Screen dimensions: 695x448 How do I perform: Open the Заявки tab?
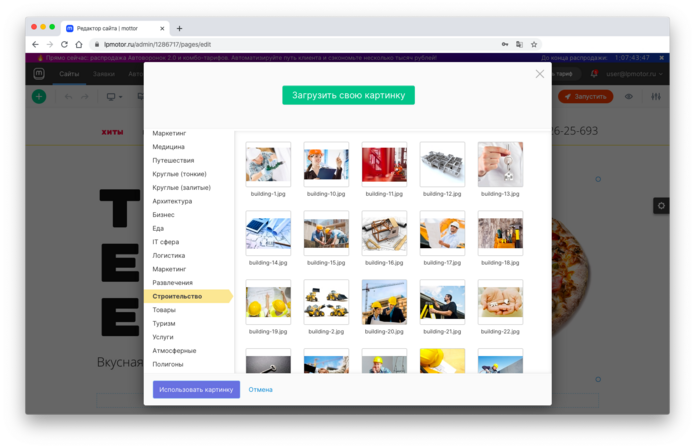[104, 74]
